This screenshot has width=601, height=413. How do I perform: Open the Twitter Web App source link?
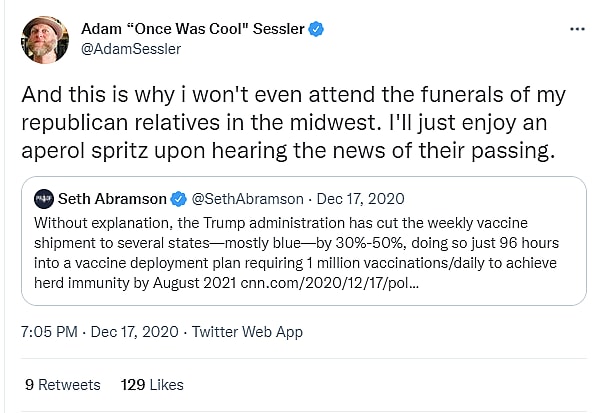tap(247, 331)
